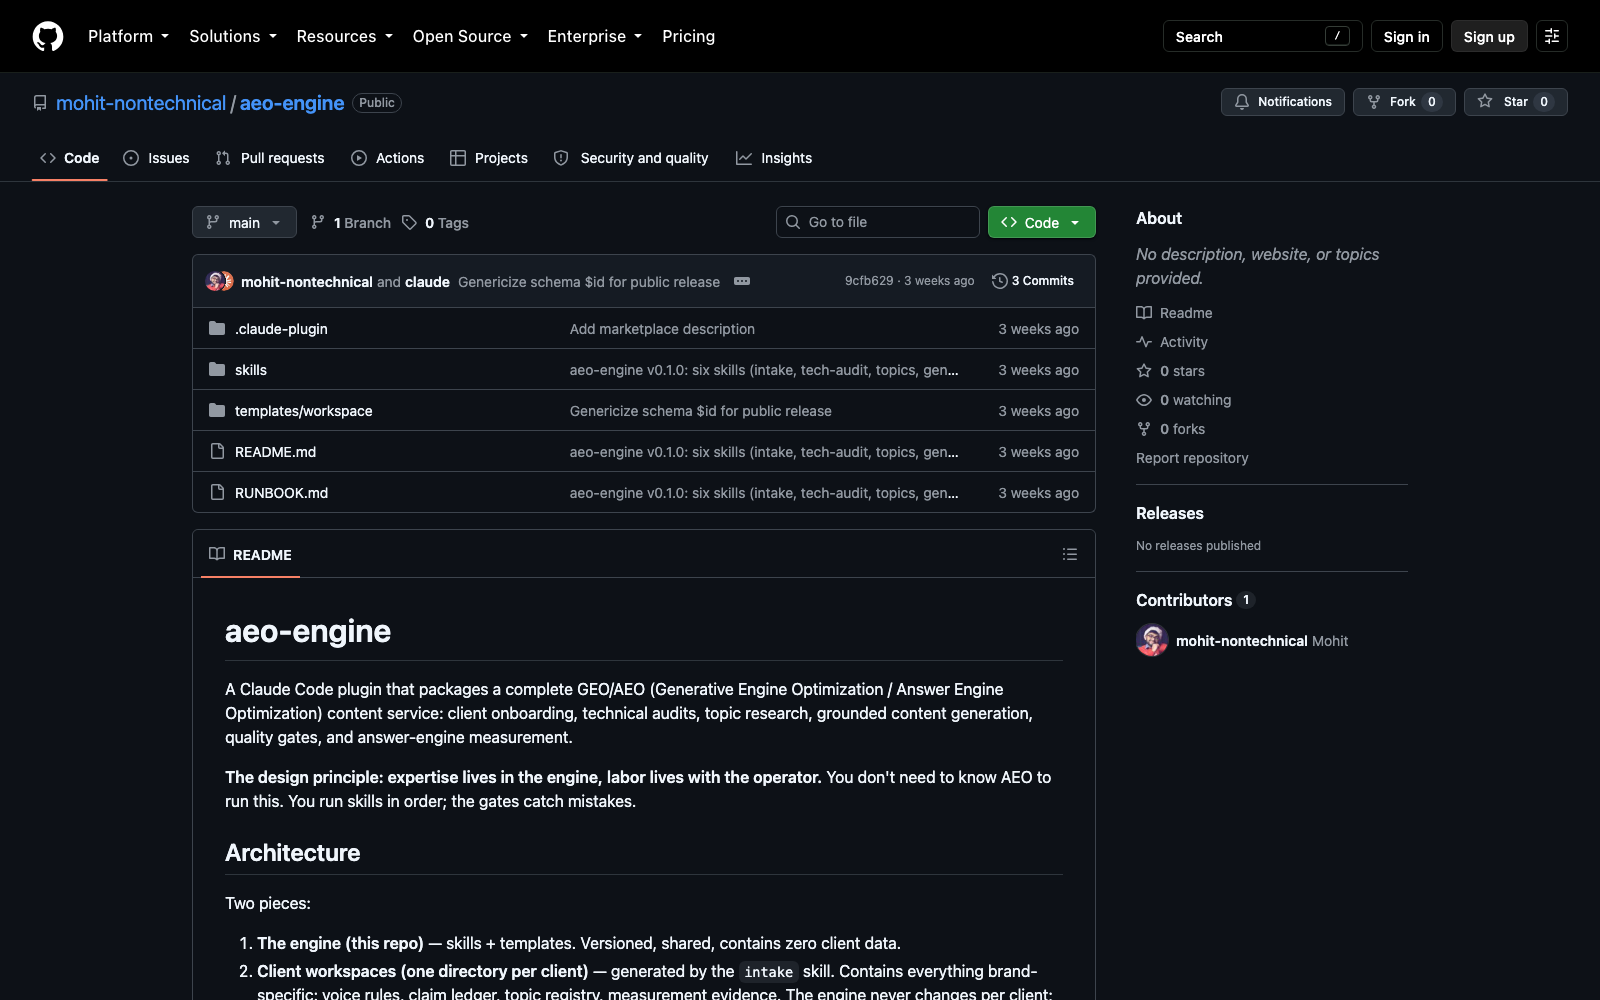Expand commit message details ellipsis

click(x=742, y=281)
